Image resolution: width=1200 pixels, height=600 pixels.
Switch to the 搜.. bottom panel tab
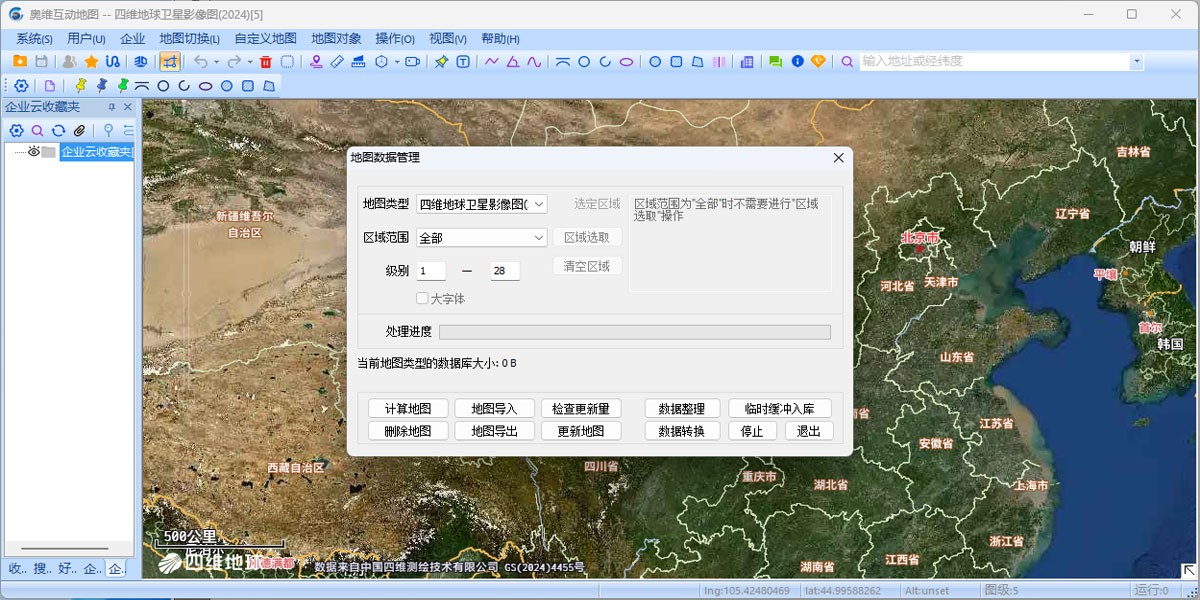[42, 569]
